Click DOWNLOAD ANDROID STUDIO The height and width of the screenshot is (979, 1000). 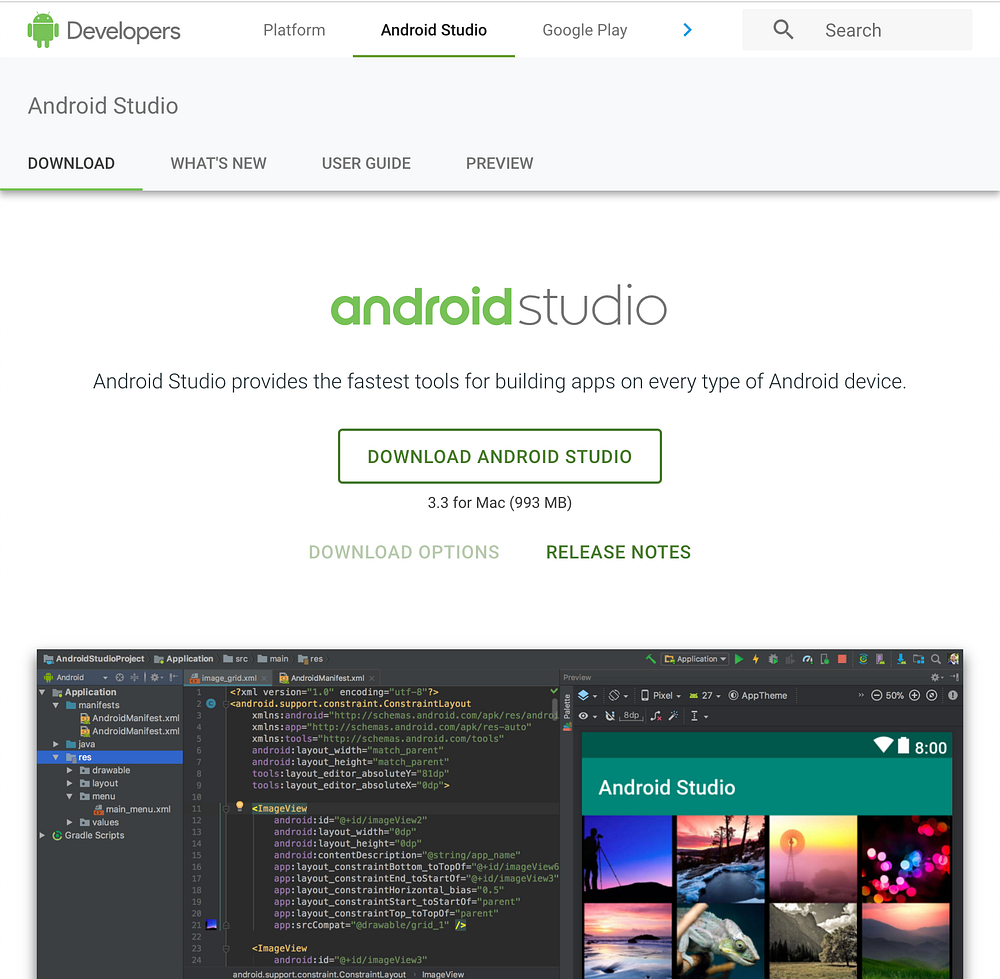pos(500,456)
